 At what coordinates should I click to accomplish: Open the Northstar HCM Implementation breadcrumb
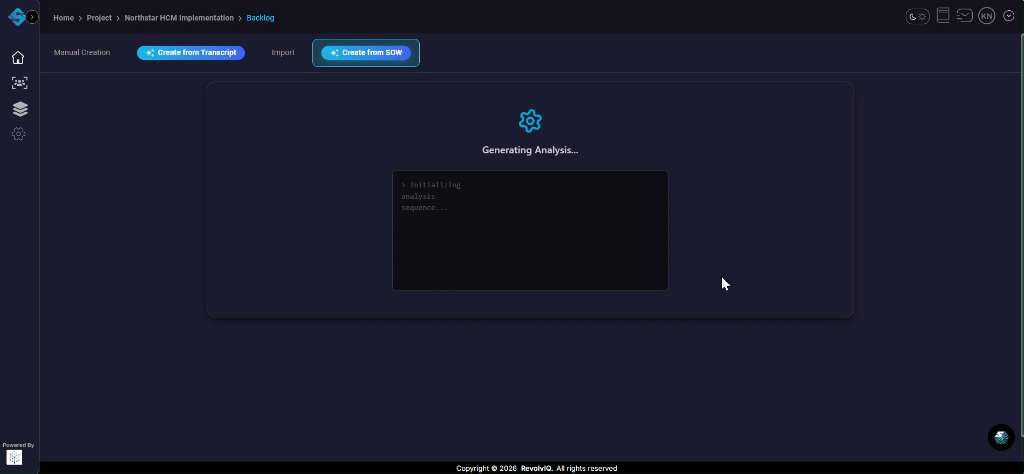coord(179,18)
